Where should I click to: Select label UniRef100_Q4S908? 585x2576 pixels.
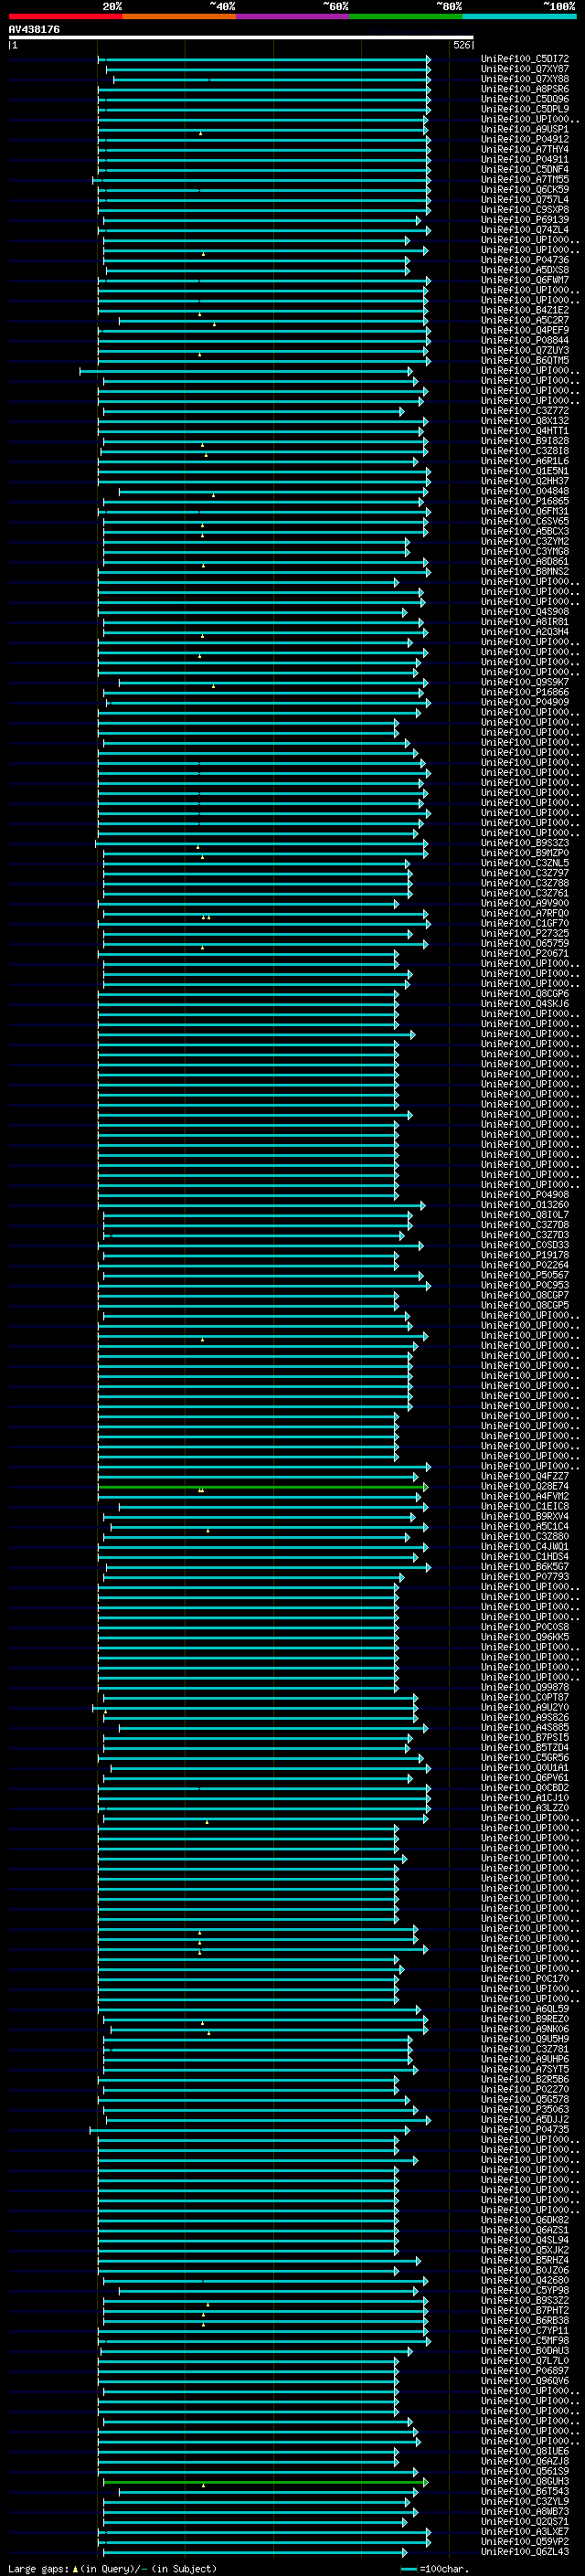[525, 612]
